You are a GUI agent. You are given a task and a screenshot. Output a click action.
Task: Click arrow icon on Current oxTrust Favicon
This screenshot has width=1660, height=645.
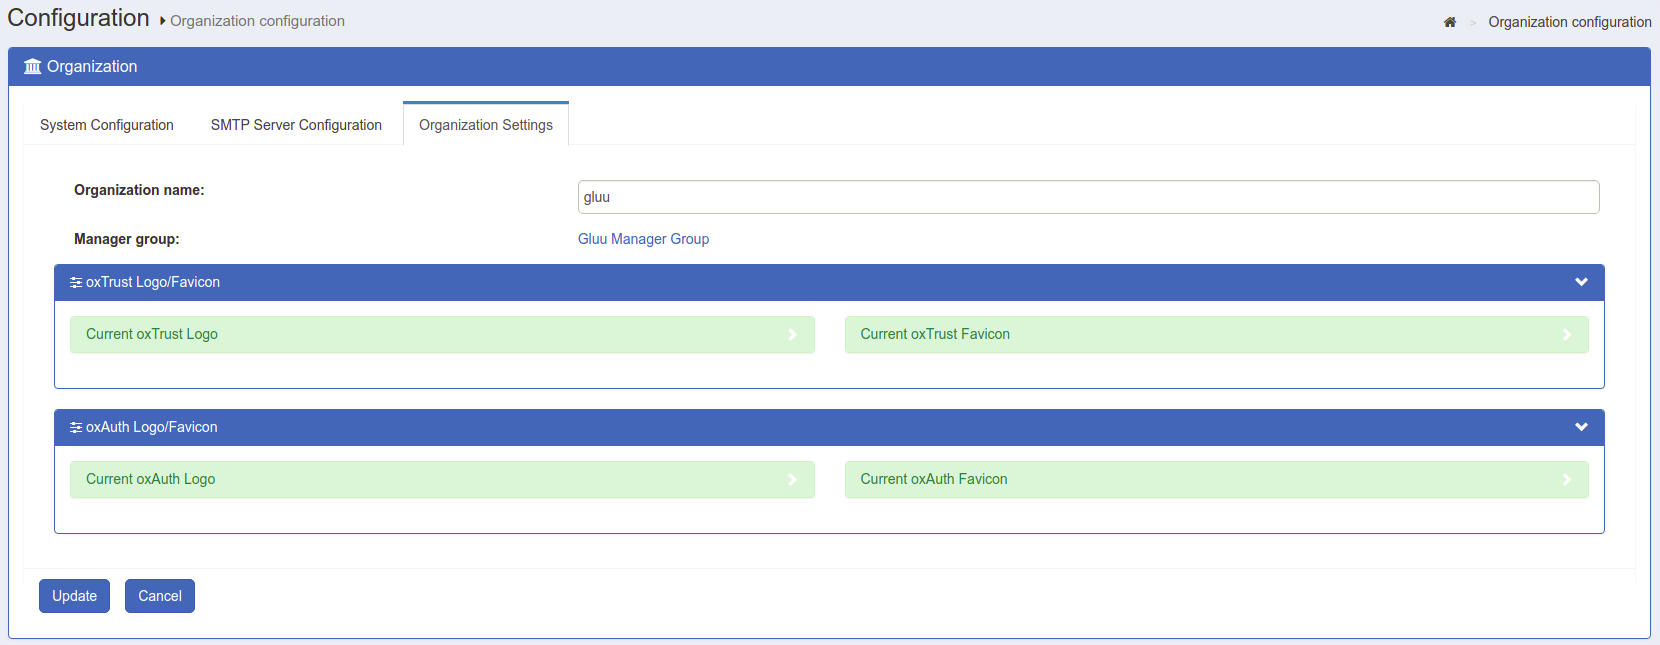pos(1566,335)
